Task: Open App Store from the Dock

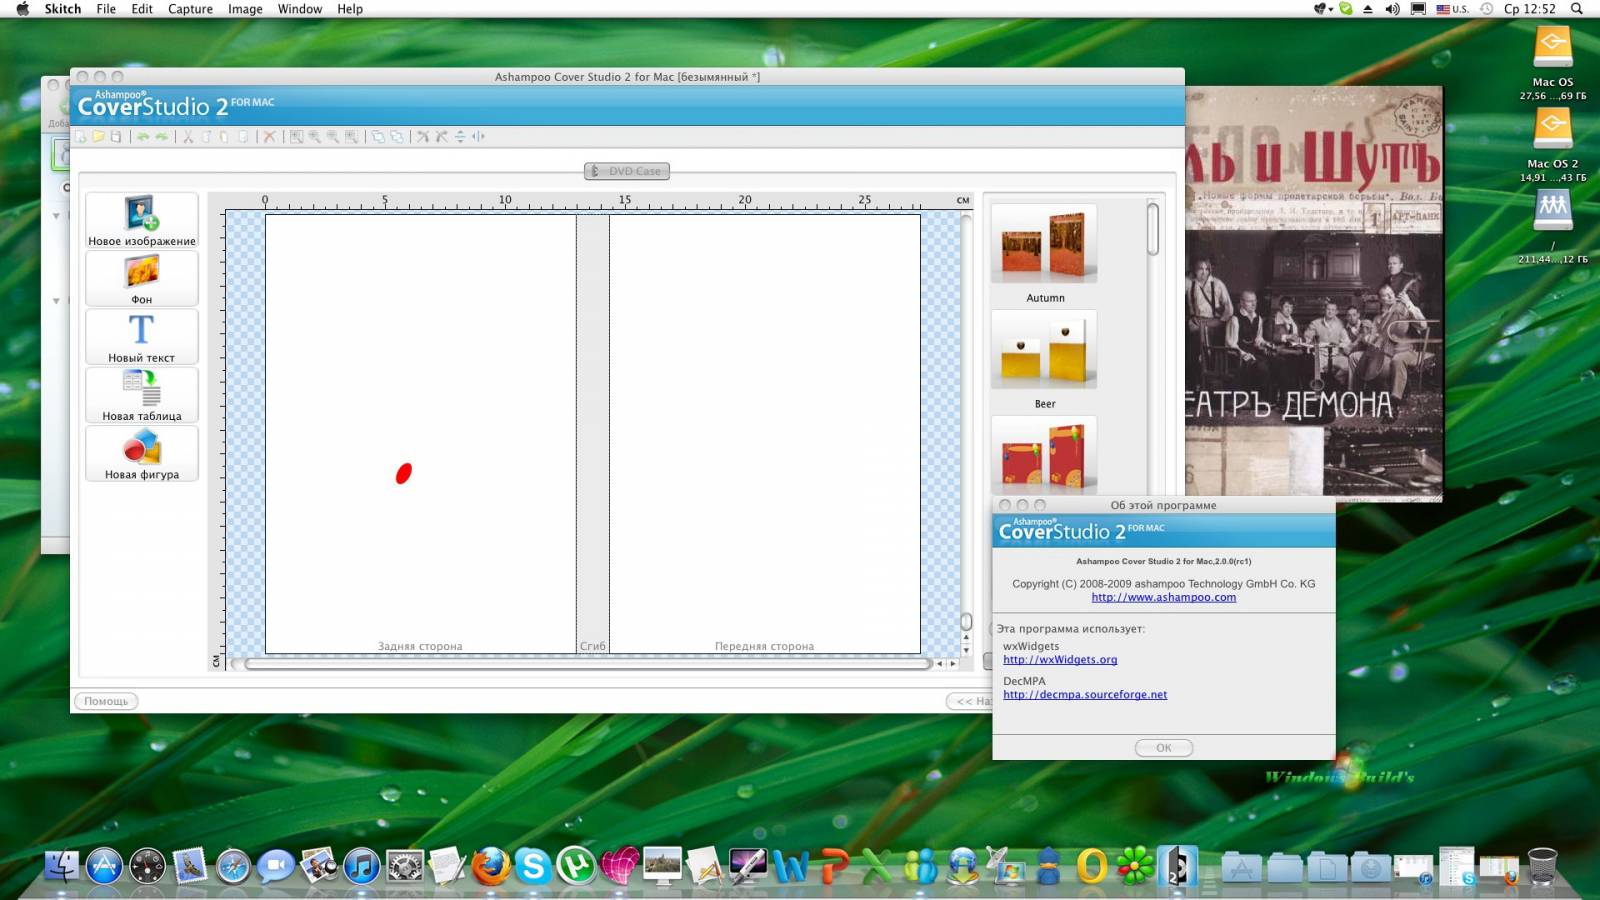Action: click(104, 866)
